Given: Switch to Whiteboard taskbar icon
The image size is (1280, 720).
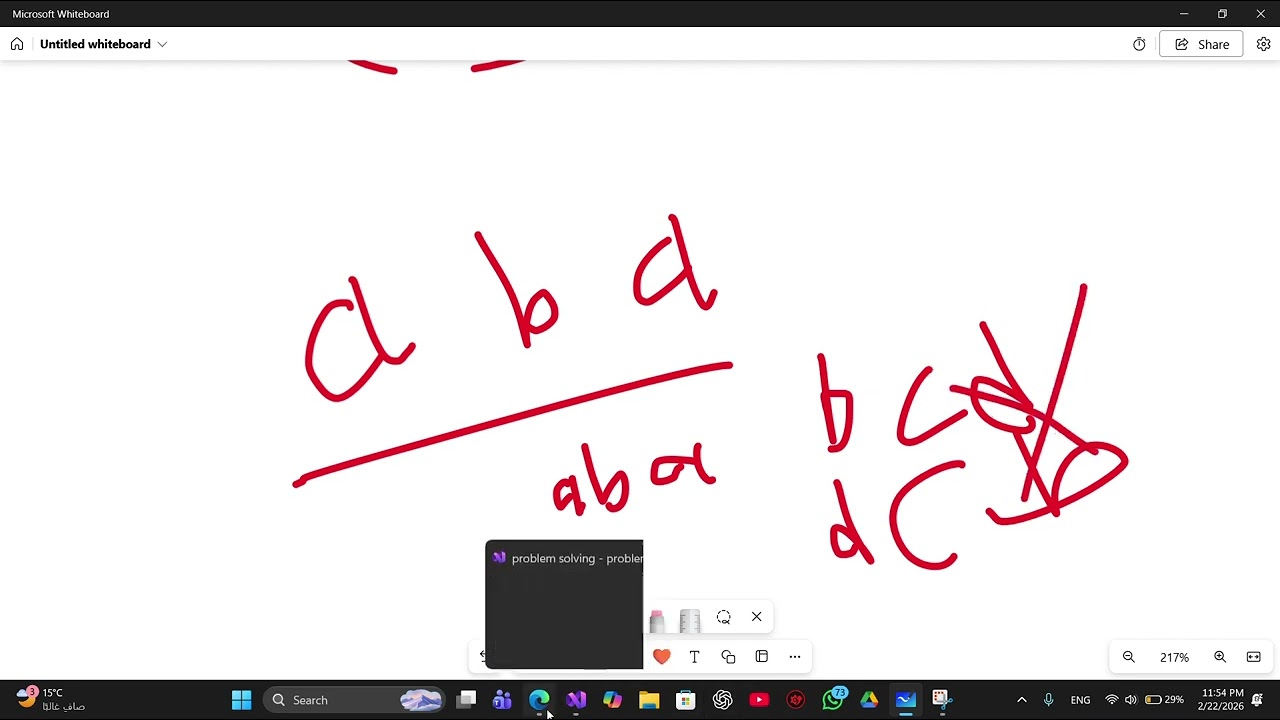Looking at the screenshot, I should click(906, 700).
